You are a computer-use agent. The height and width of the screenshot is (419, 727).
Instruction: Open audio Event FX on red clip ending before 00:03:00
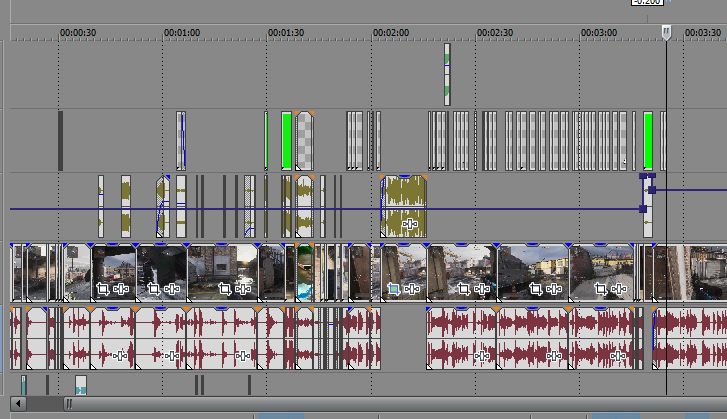point(554,356)
